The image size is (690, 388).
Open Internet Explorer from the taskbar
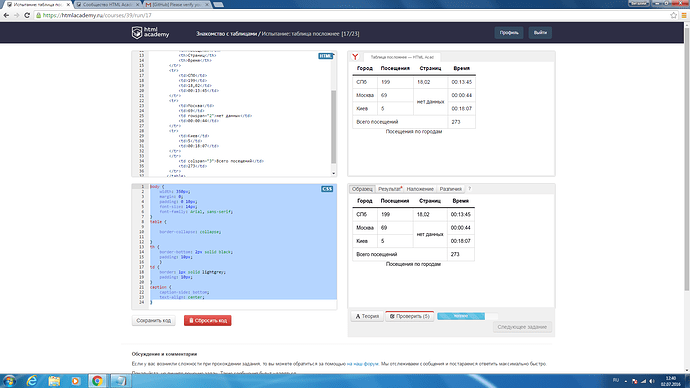tap(32, 381)
